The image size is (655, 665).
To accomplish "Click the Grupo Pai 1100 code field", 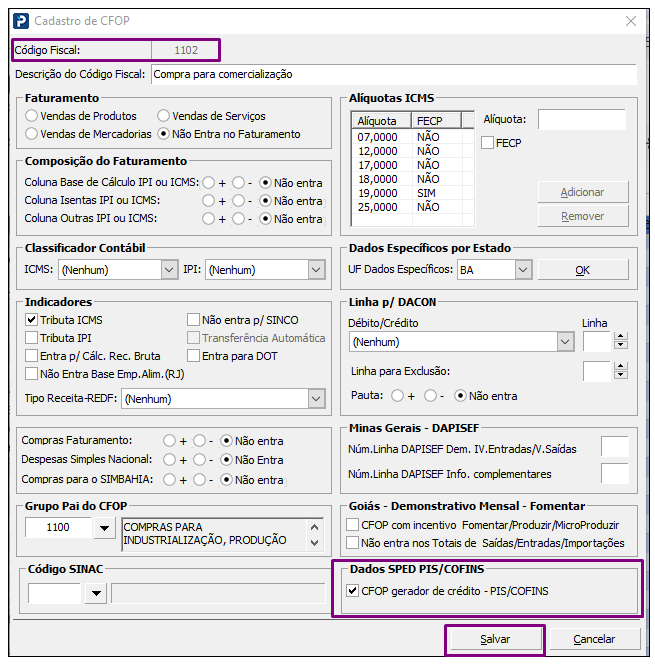I will (58, 527).
